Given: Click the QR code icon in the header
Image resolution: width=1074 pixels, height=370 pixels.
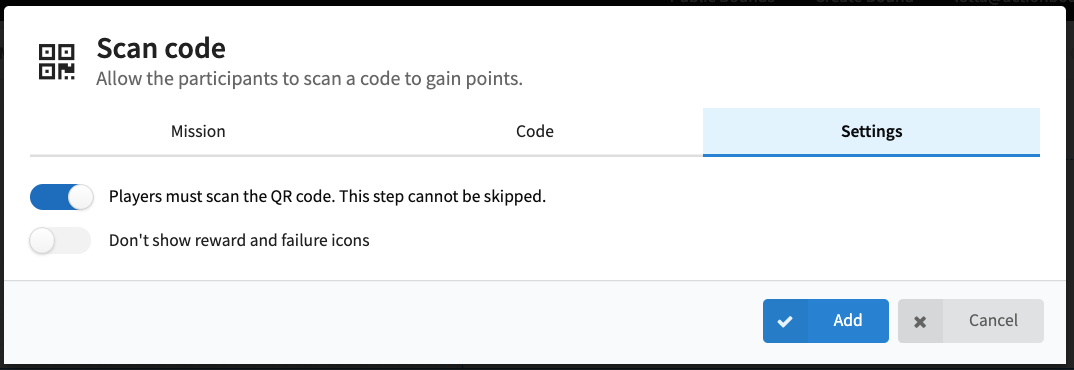Looking at the screenshot, I should point(56,62).
